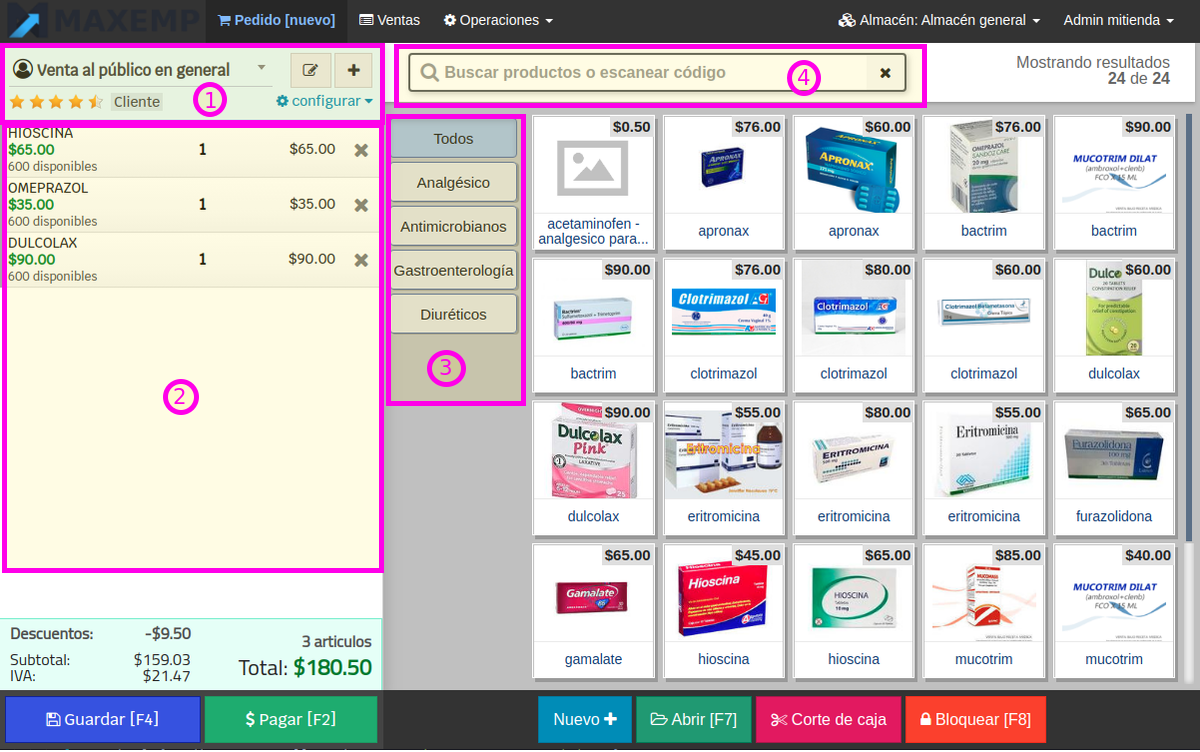Image resolution: width=1200 pixels, height=752 pixels.
Task: Click the Pagar [F2] button
Action: coord(290,719)
